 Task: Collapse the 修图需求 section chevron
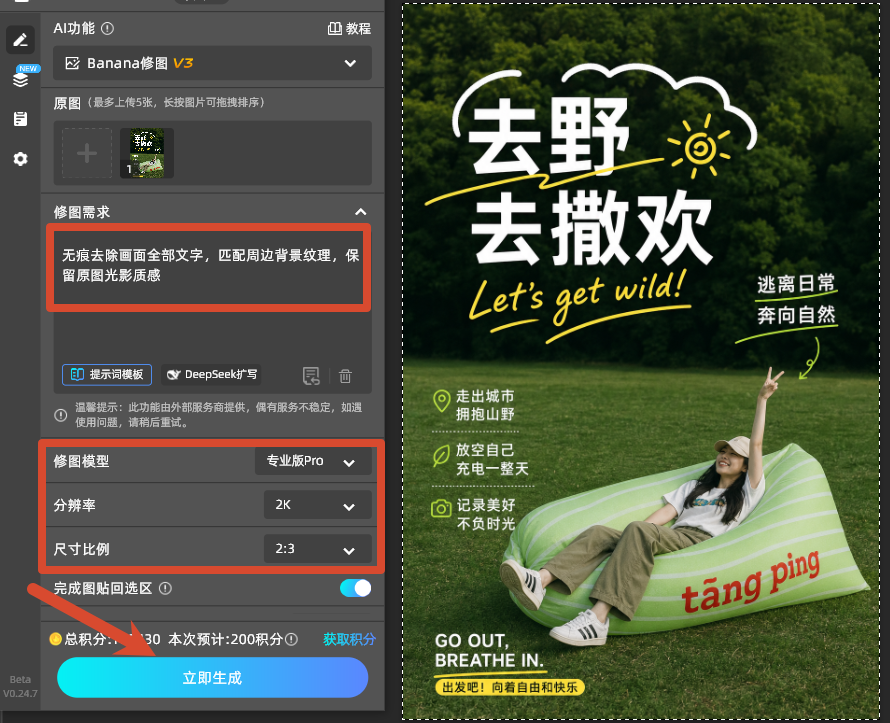click(360, 212)
